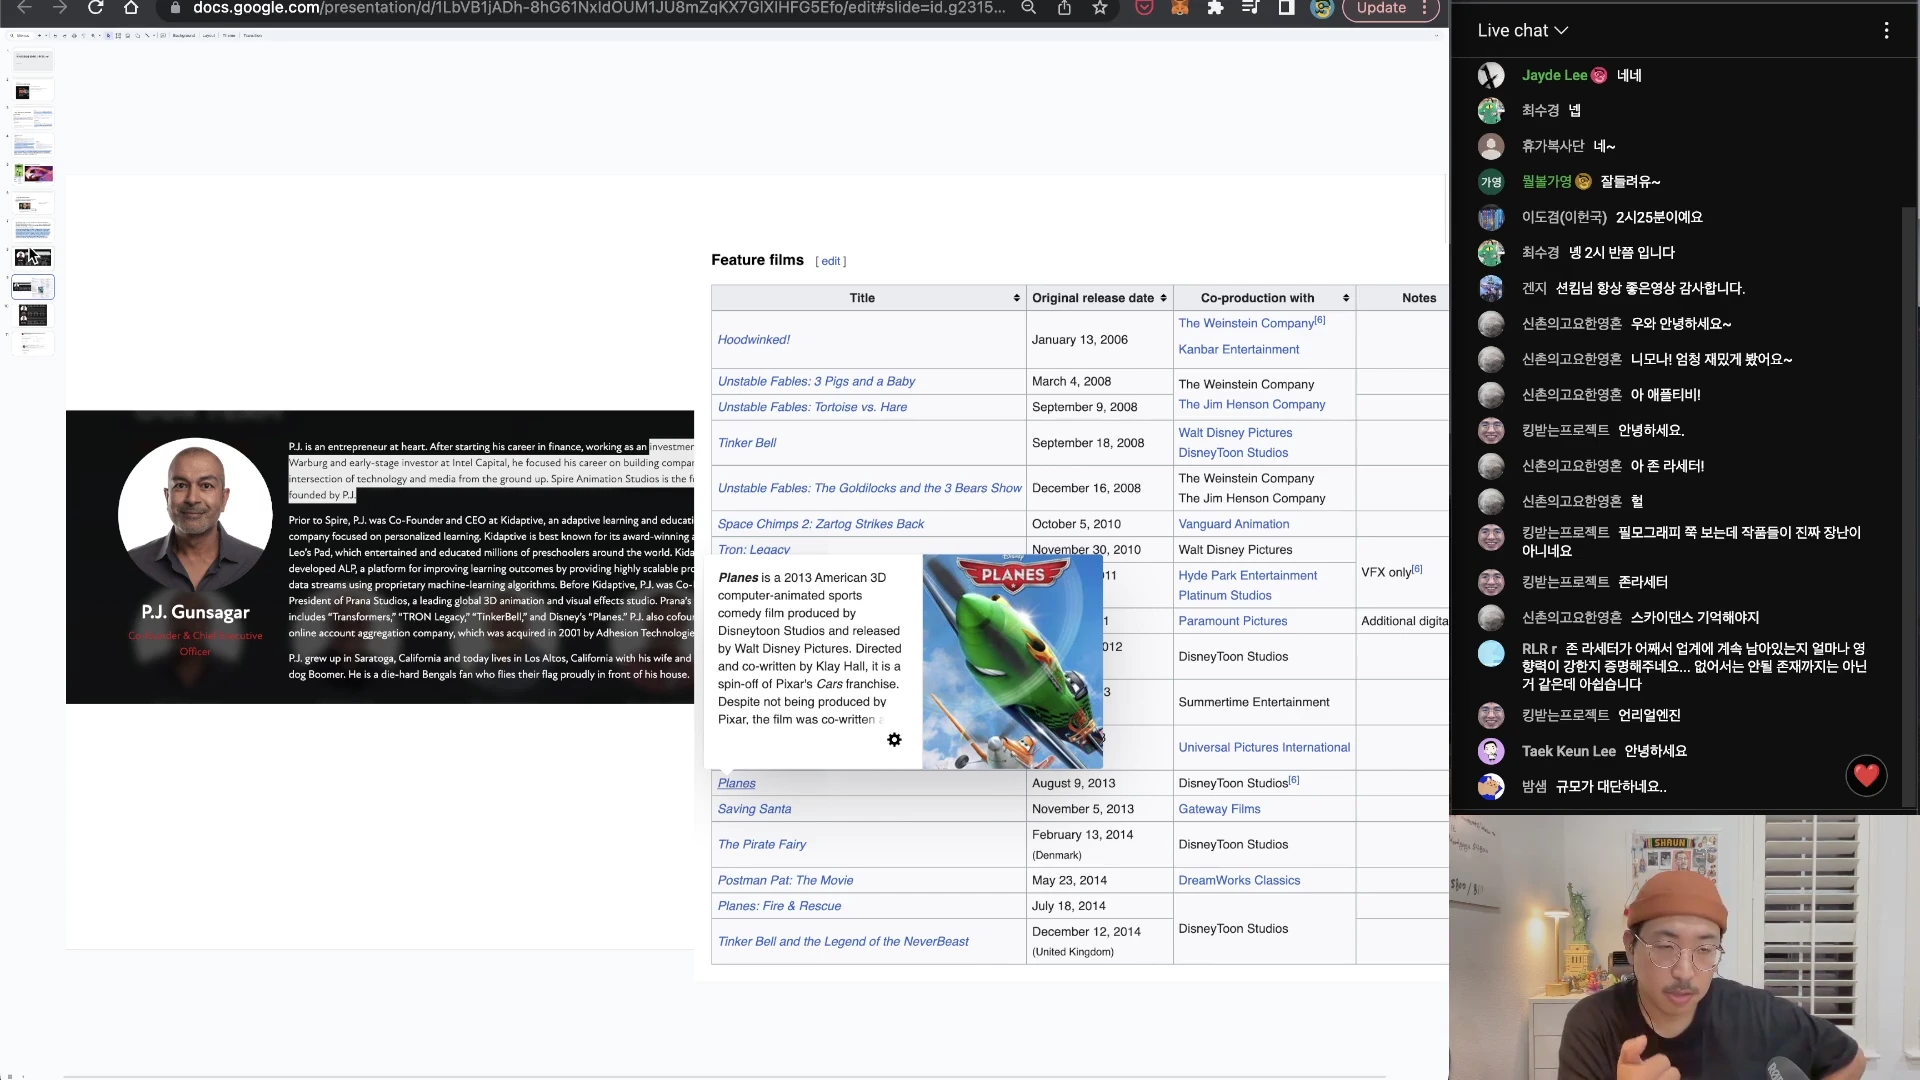Click the edit link beside Feature films
1920x1080 pixels.
coord(831,262)
